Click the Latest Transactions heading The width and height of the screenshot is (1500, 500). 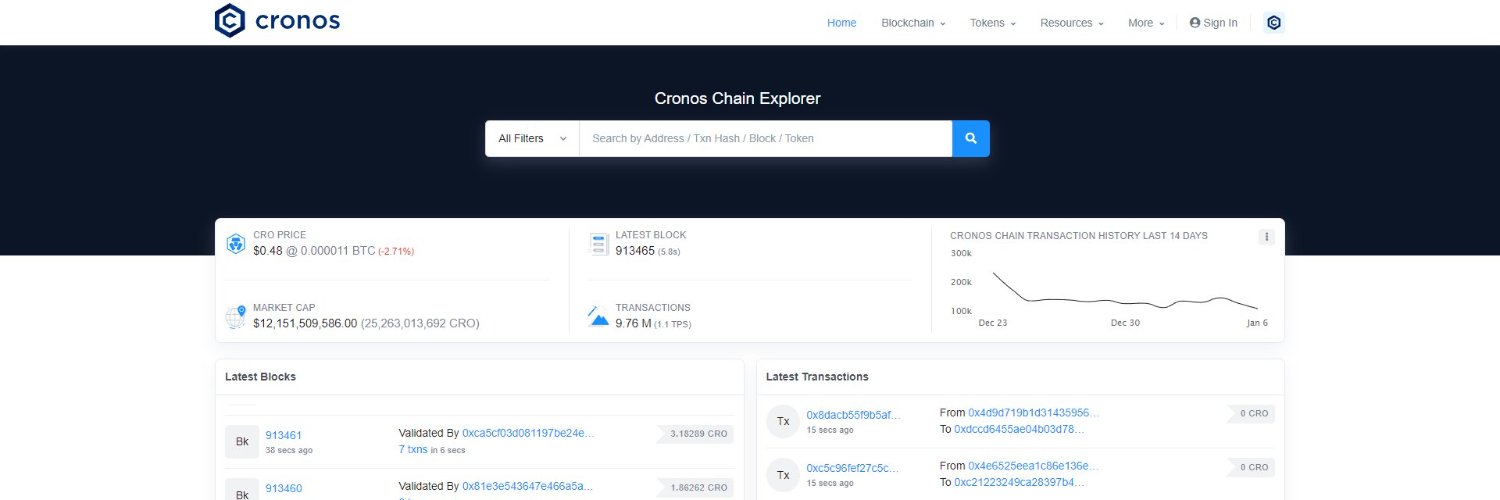[x=817, y=377]
